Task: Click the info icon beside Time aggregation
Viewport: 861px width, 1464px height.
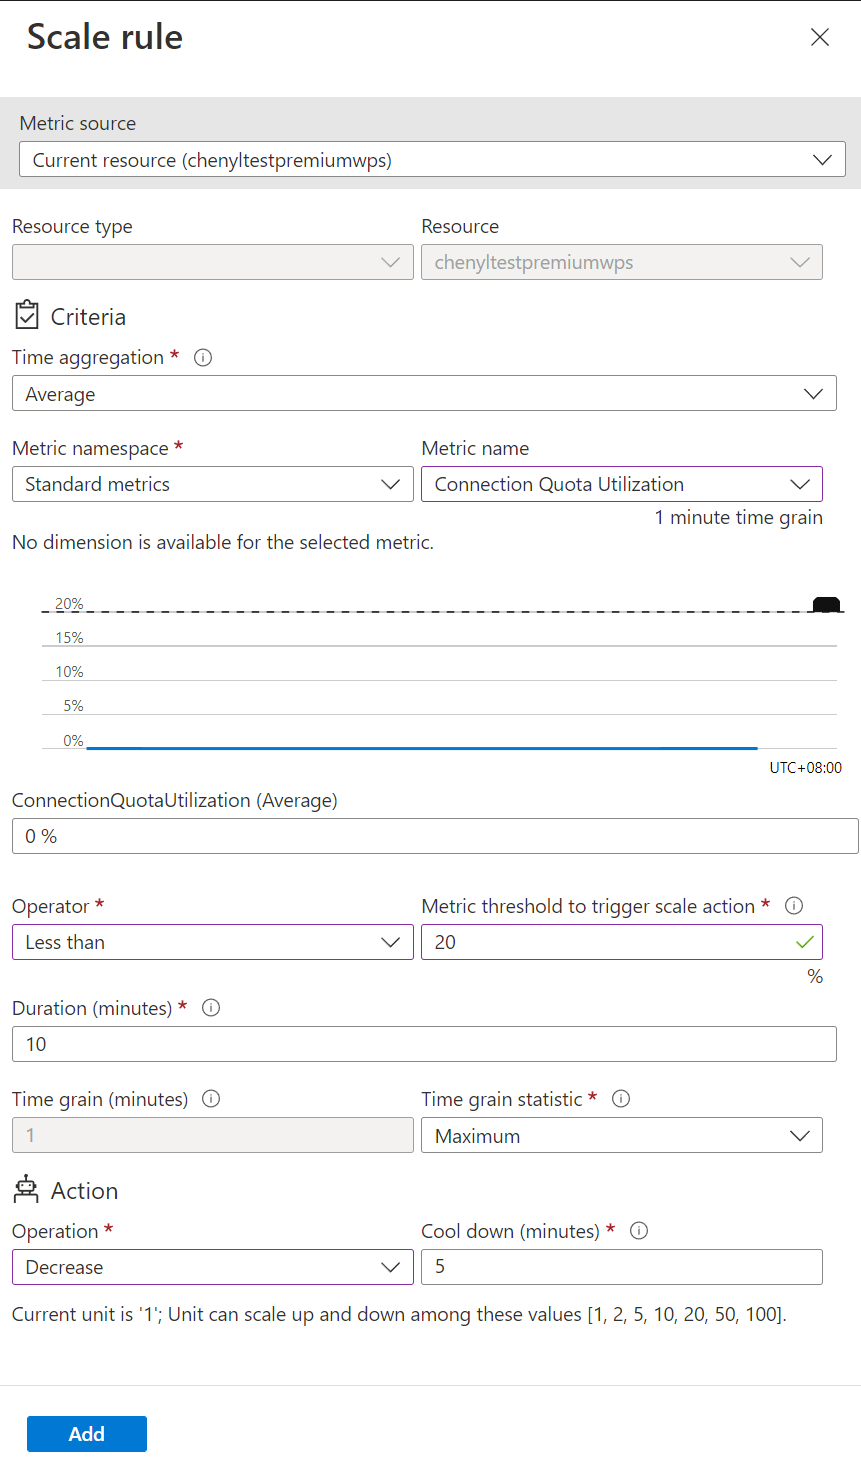Action: point(203,357)
